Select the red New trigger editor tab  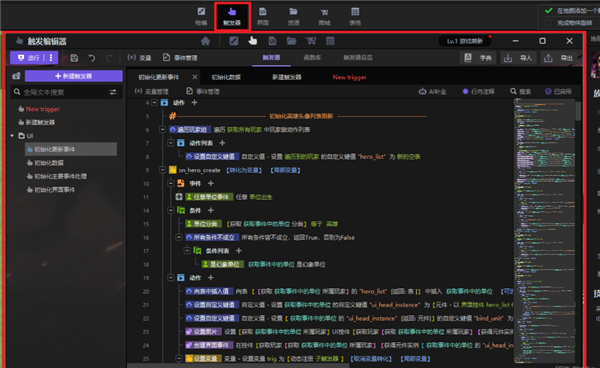click(349, 77)
